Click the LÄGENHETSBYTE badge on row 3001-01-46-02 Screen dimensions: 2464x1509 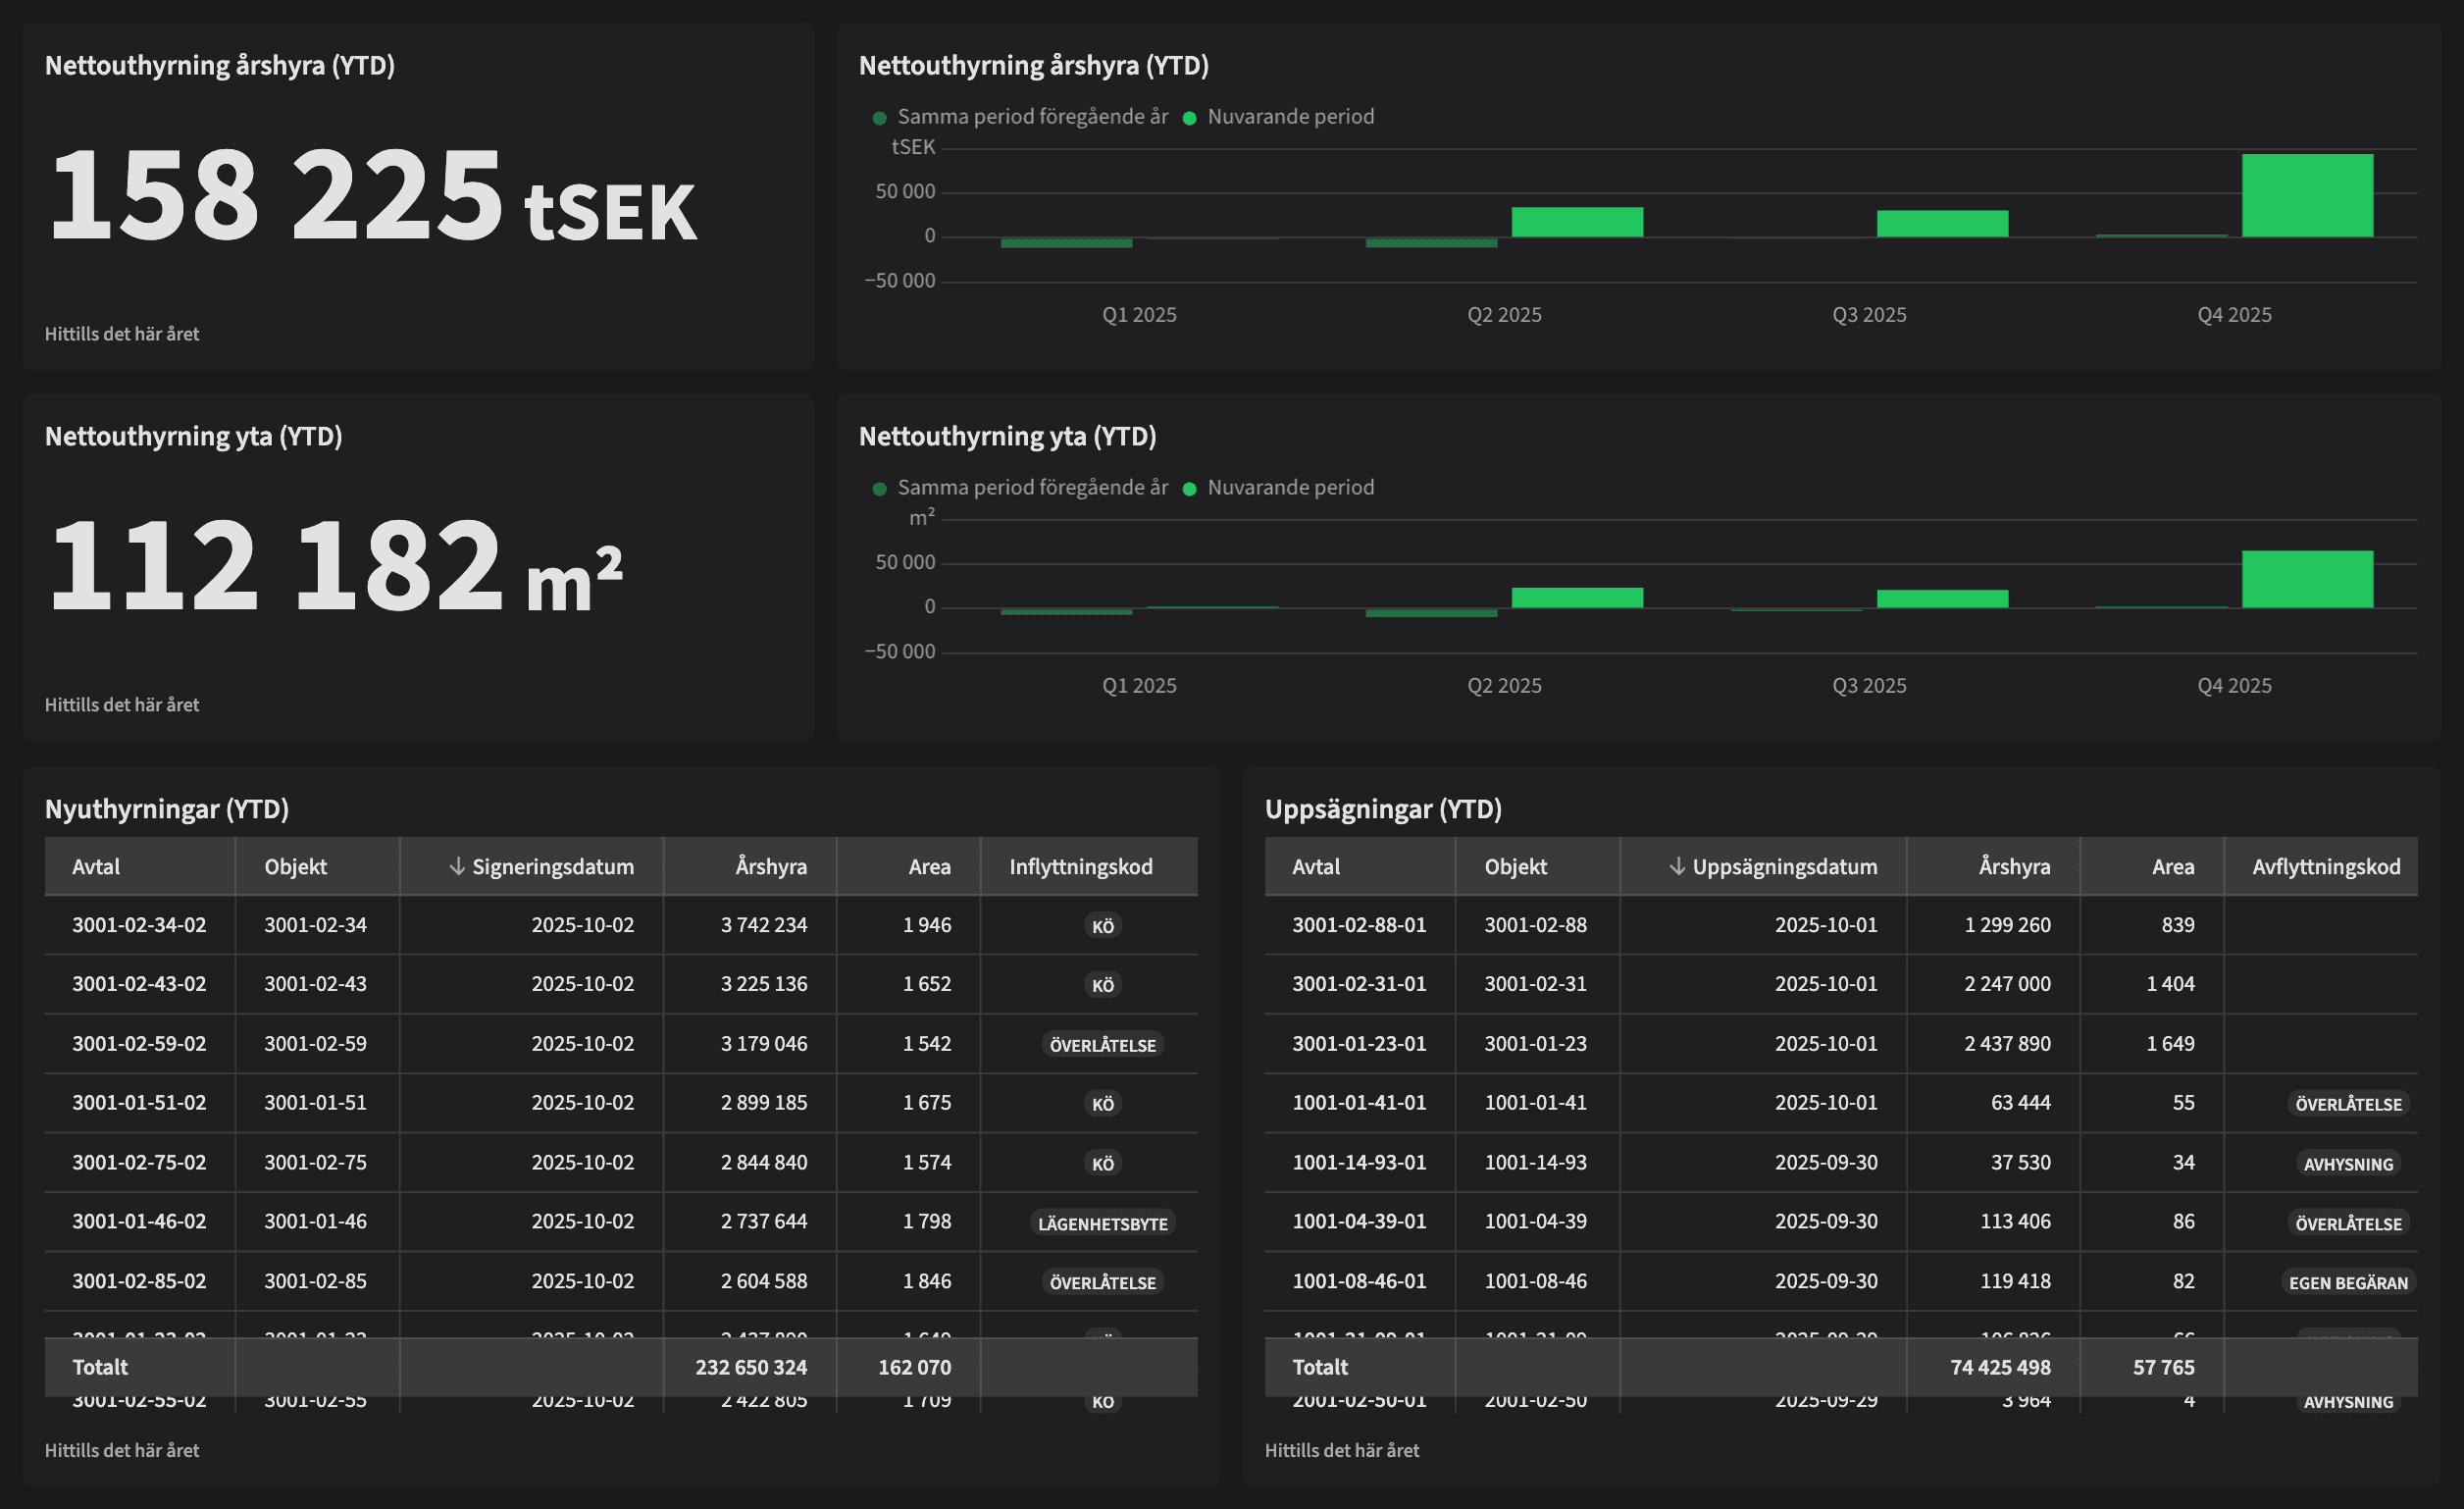point(1102,1222)
